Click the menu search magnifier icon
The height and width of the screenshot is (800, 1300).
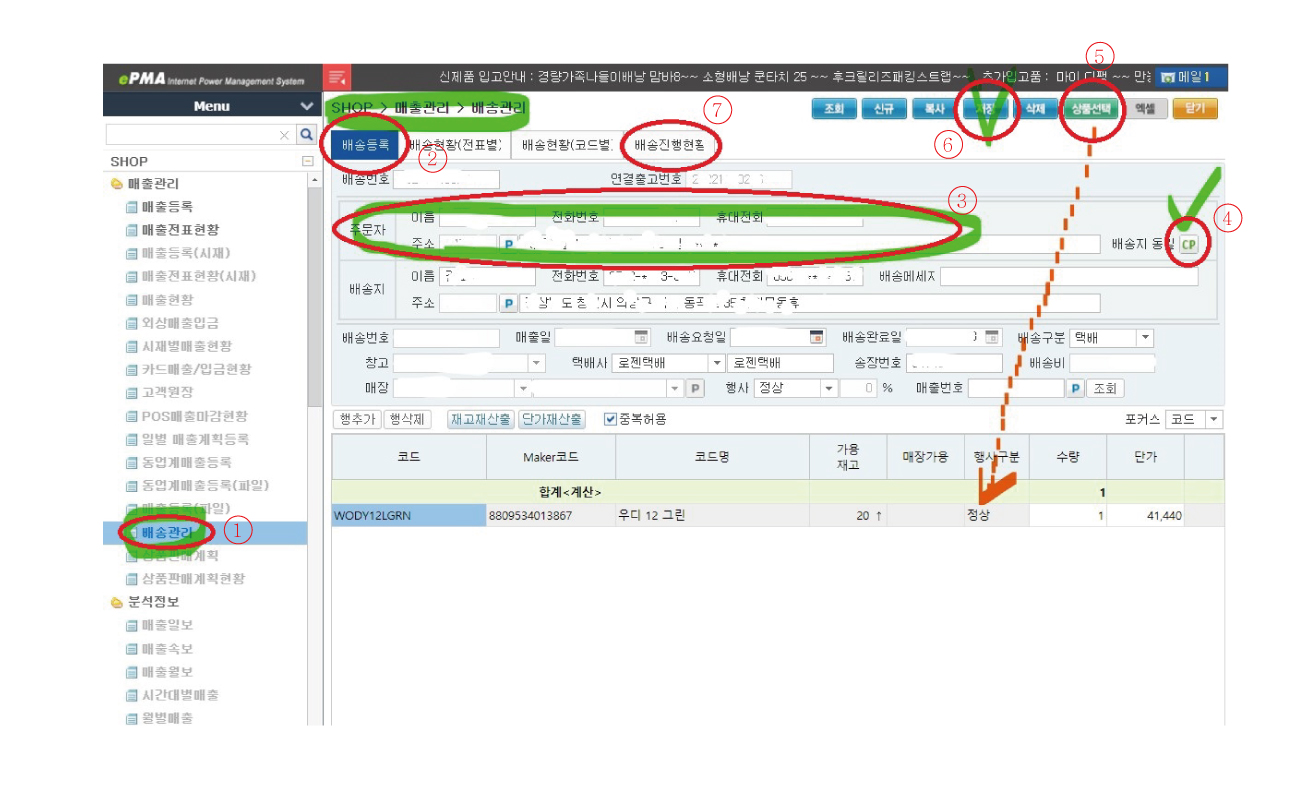[x=306, y=134]
